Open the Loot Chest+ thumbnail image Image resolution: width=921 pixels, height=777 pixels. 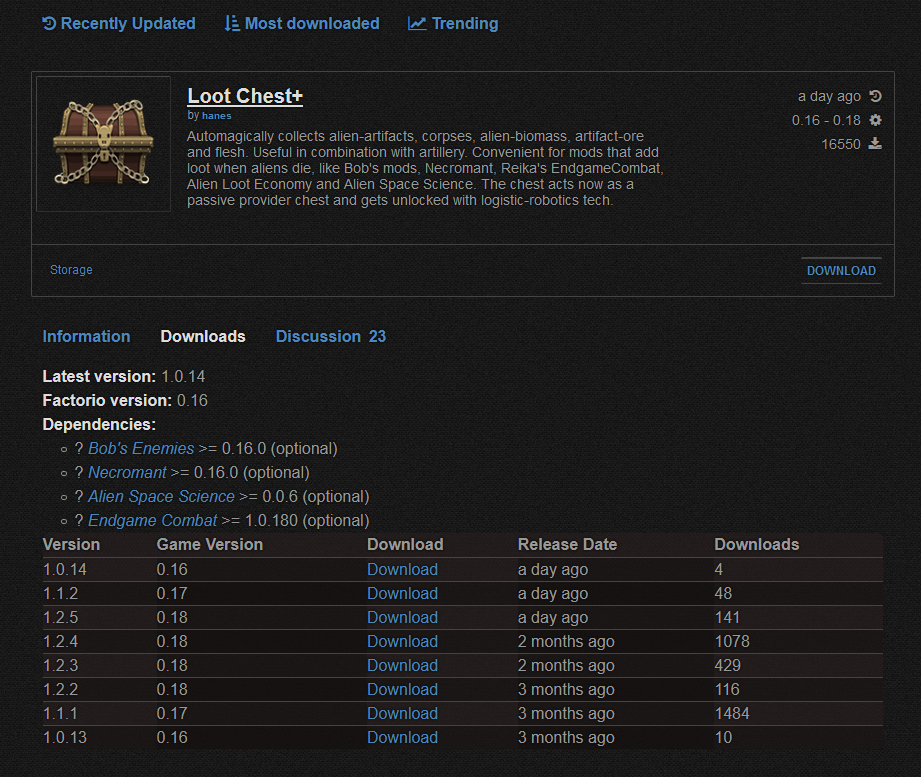coord(103,144)
